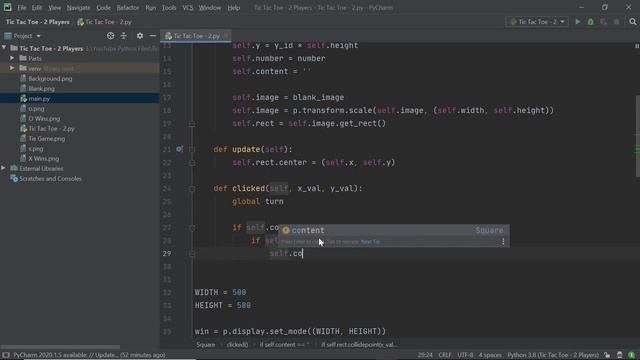The width and height of the screenshot is (640, 360).
Task: Expand the Parts folder
Action: point(12,58)
